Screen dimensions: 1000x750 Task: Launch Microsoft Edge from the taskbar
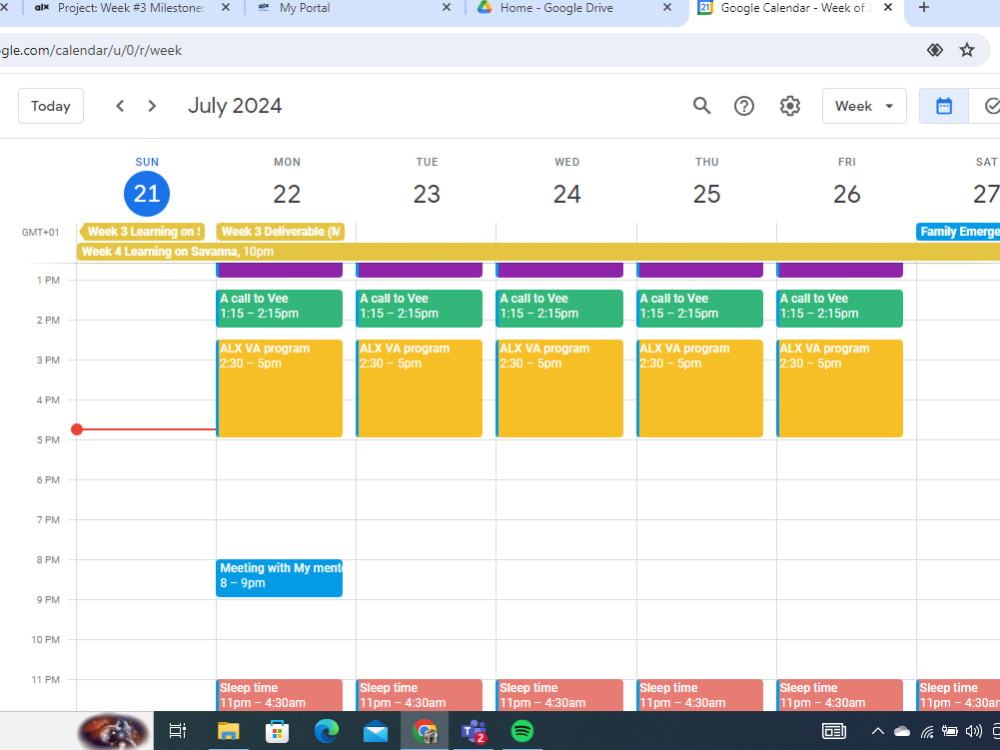[327, 731]
